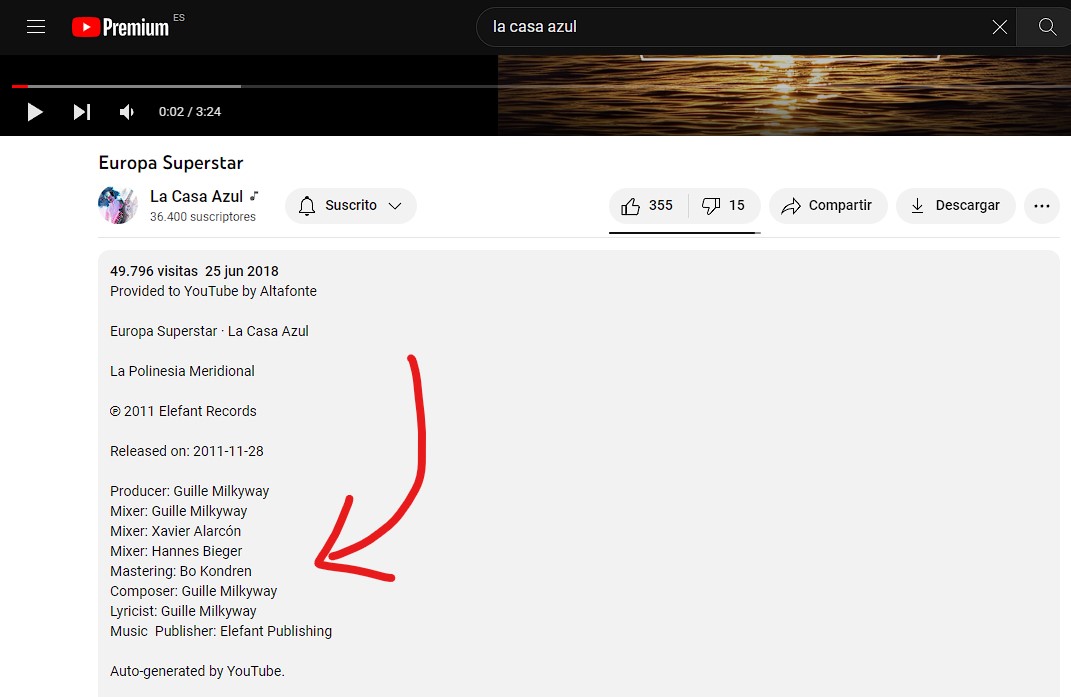1071x697 pixels.
Task: Click 'Europa Superstar · La Casa Azul' line
Action: point(209,331)
